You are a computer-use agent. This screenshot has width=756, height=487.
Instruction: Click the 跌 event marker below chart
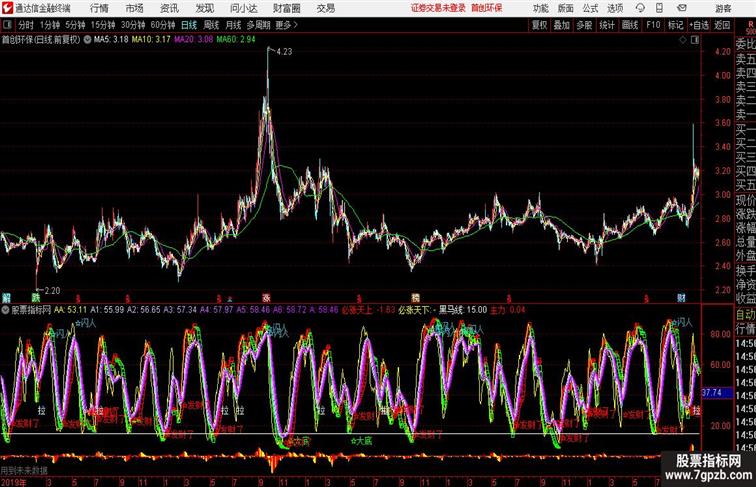pos(36,298)
